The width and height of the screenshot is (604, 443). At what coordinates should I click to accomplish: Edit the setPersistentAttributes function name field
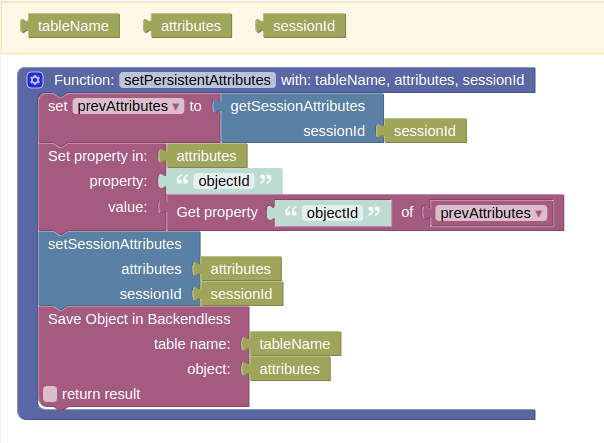pos(197,80)
